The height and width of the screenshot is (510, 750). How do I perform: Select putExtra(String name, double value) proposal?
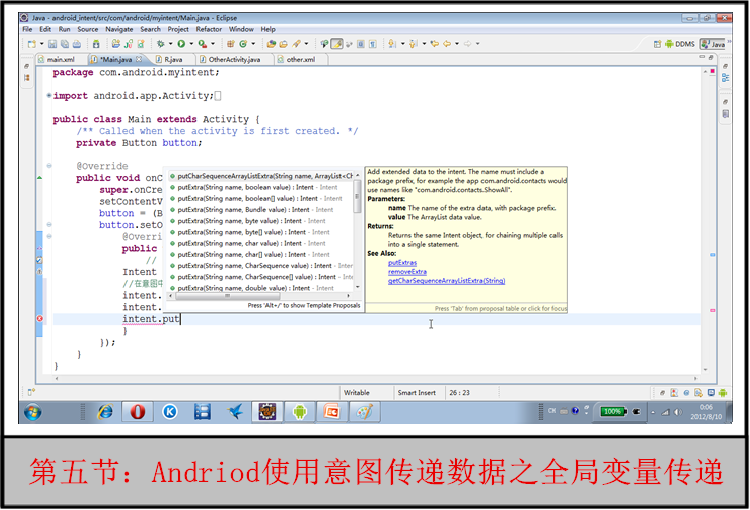(x=261, y=288)
